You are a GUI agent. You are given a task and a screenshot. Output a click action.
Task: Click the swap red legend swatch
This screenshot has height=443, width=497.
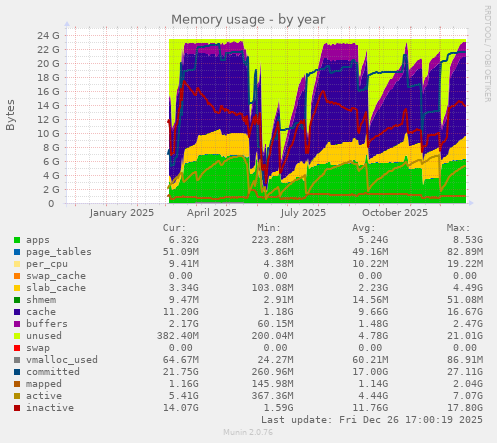[17, 348]
